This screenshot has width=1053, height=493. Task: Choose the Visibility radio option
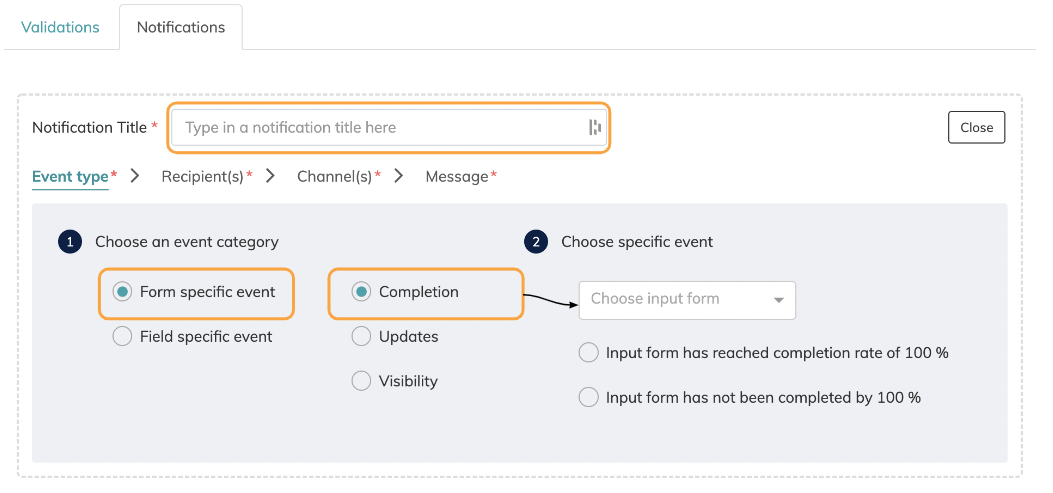pyautogui.click(x=361, y=381)
